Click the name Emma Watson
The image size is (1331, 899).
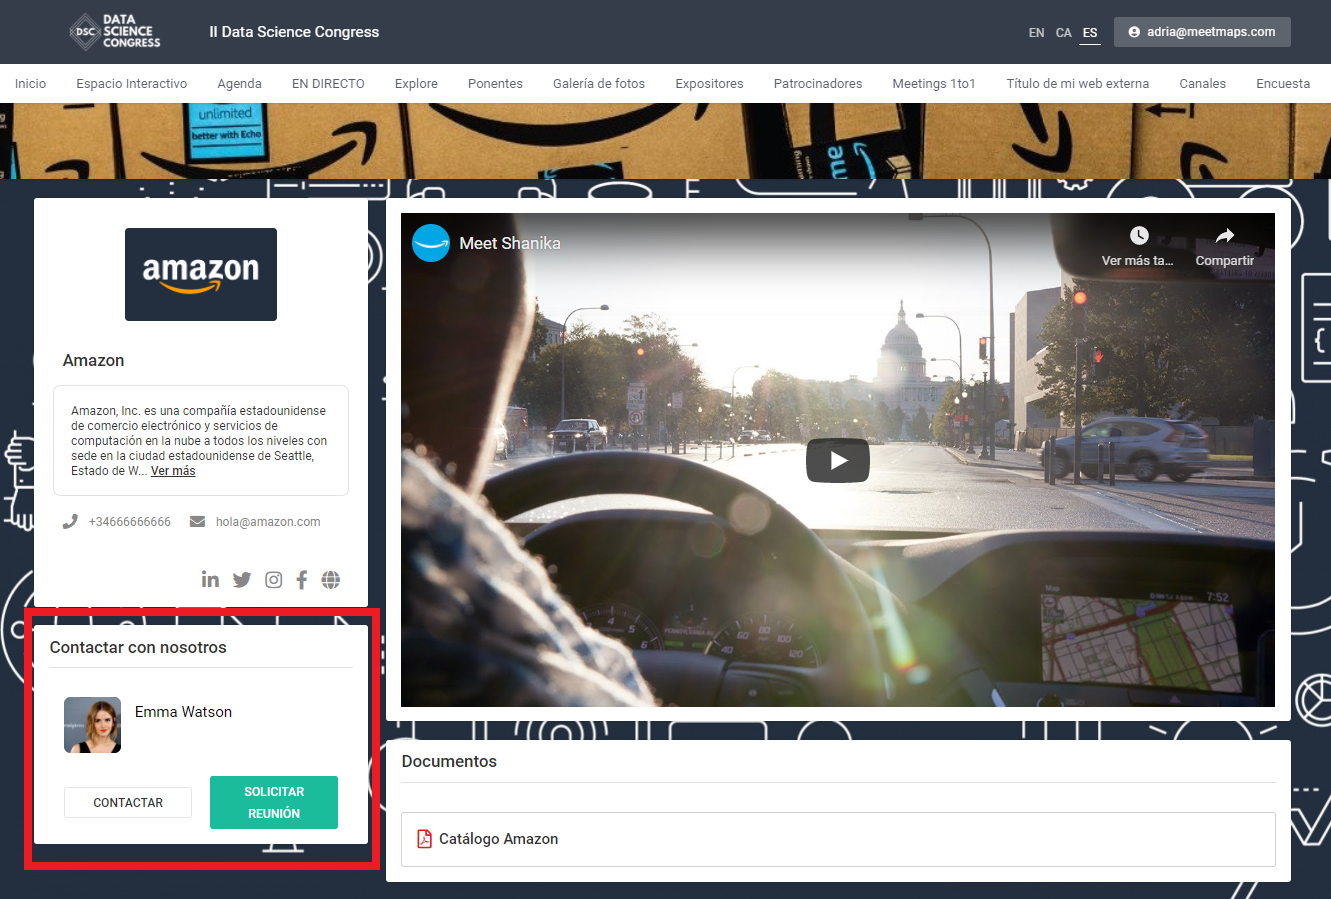click(x=183, y=712)
